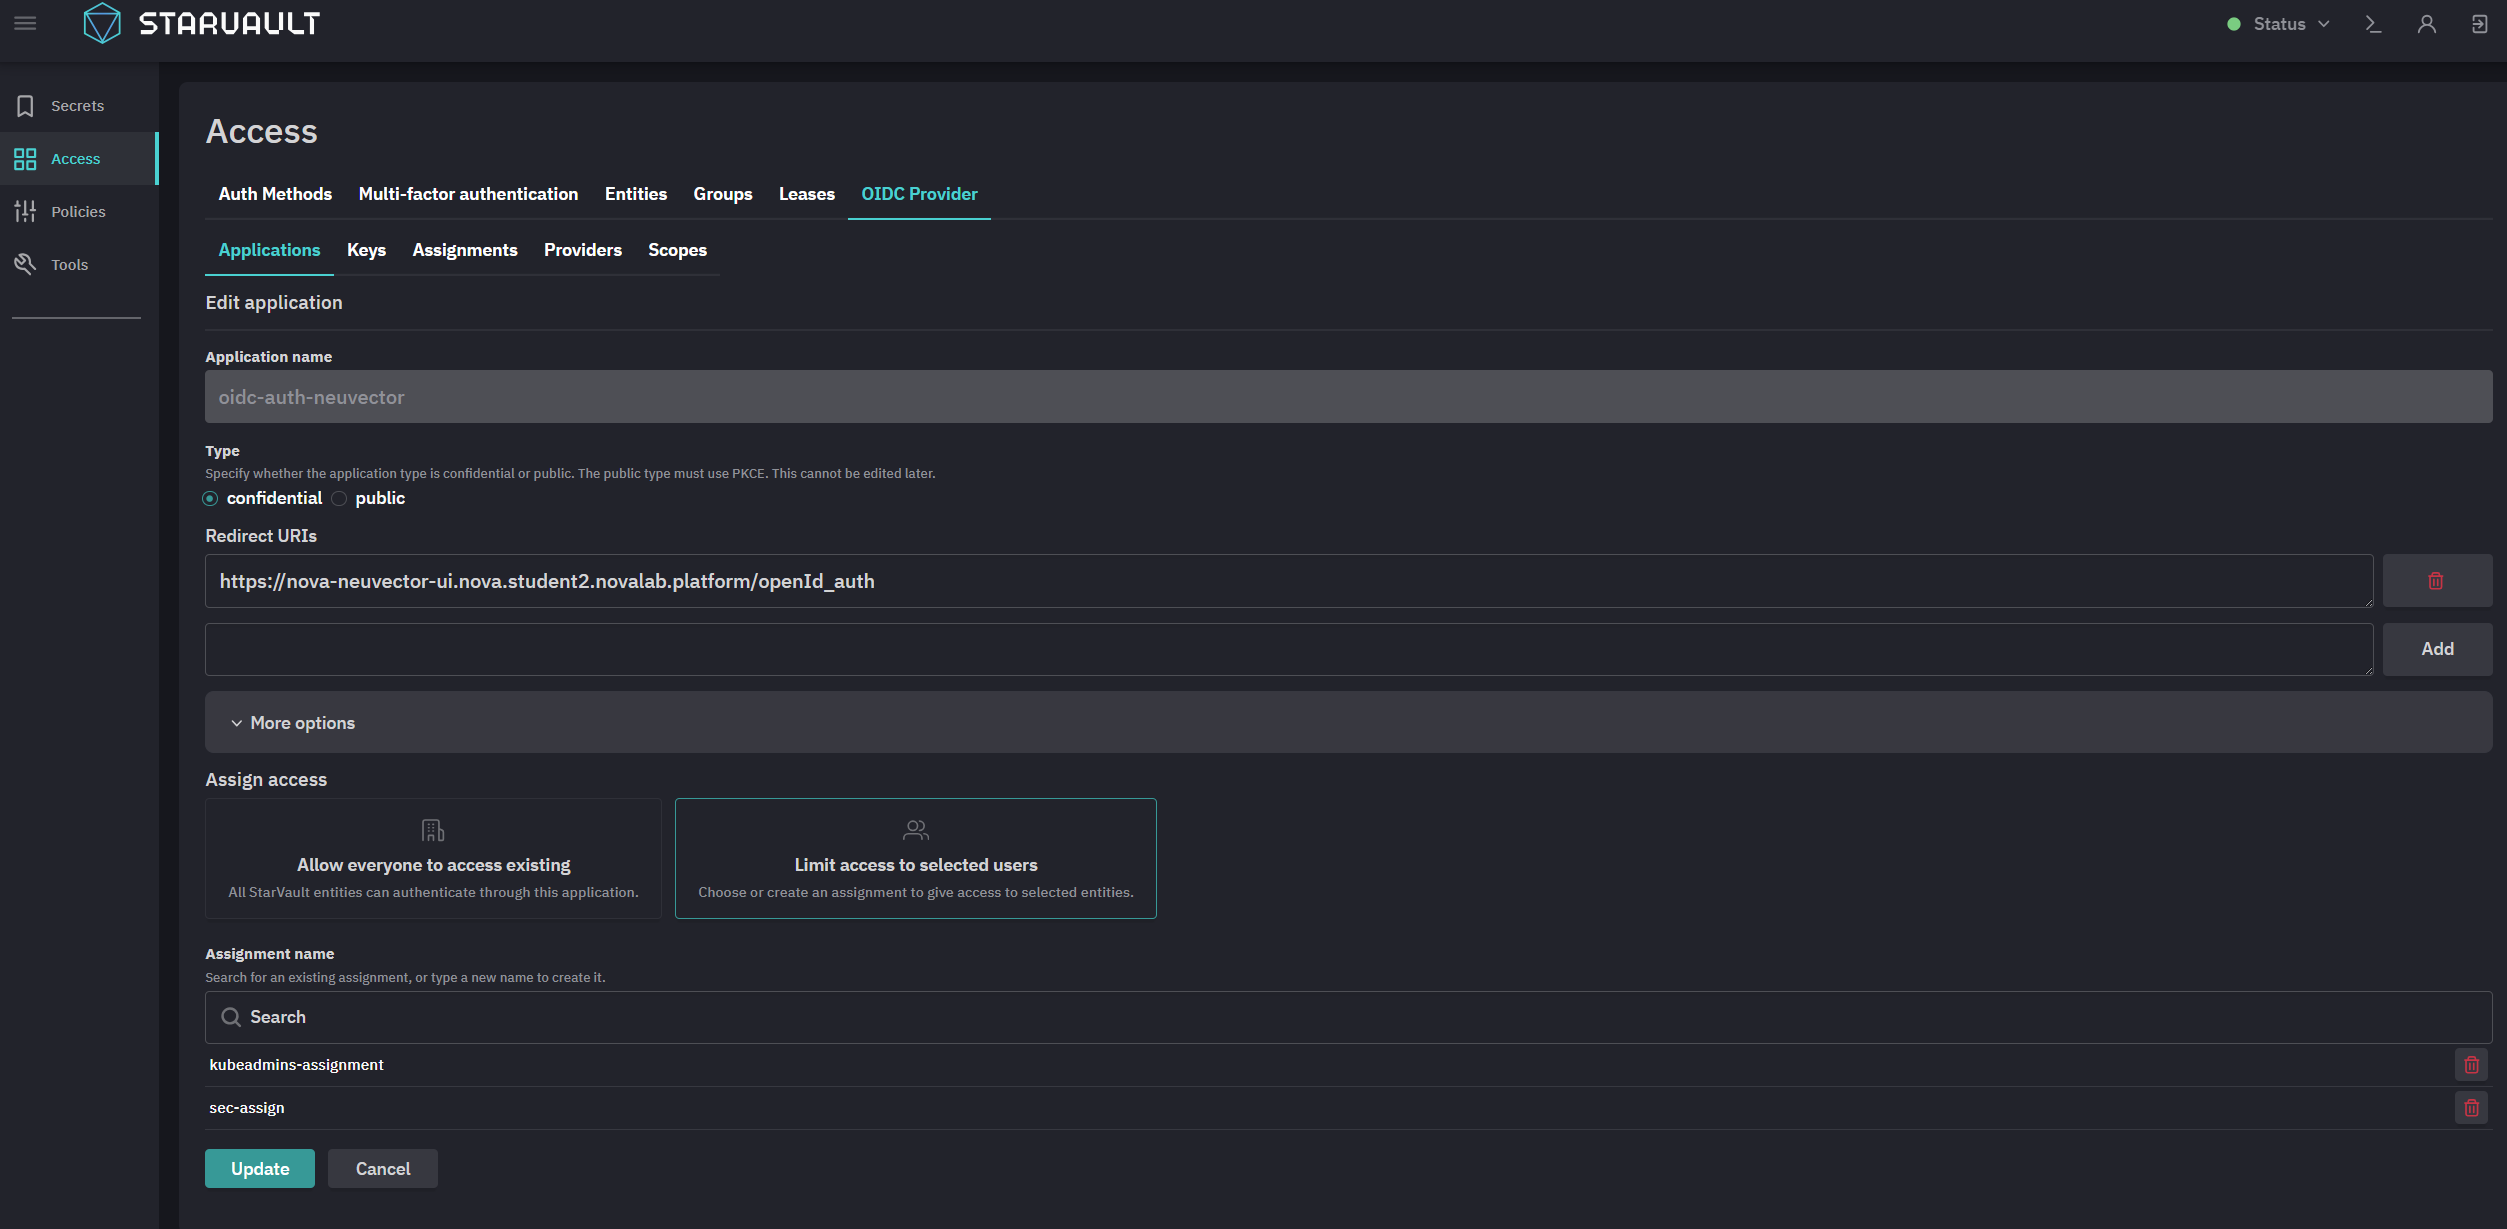Open the Status dropdown
The height and width of the screenshot is (1229, 2507).
2279,24
